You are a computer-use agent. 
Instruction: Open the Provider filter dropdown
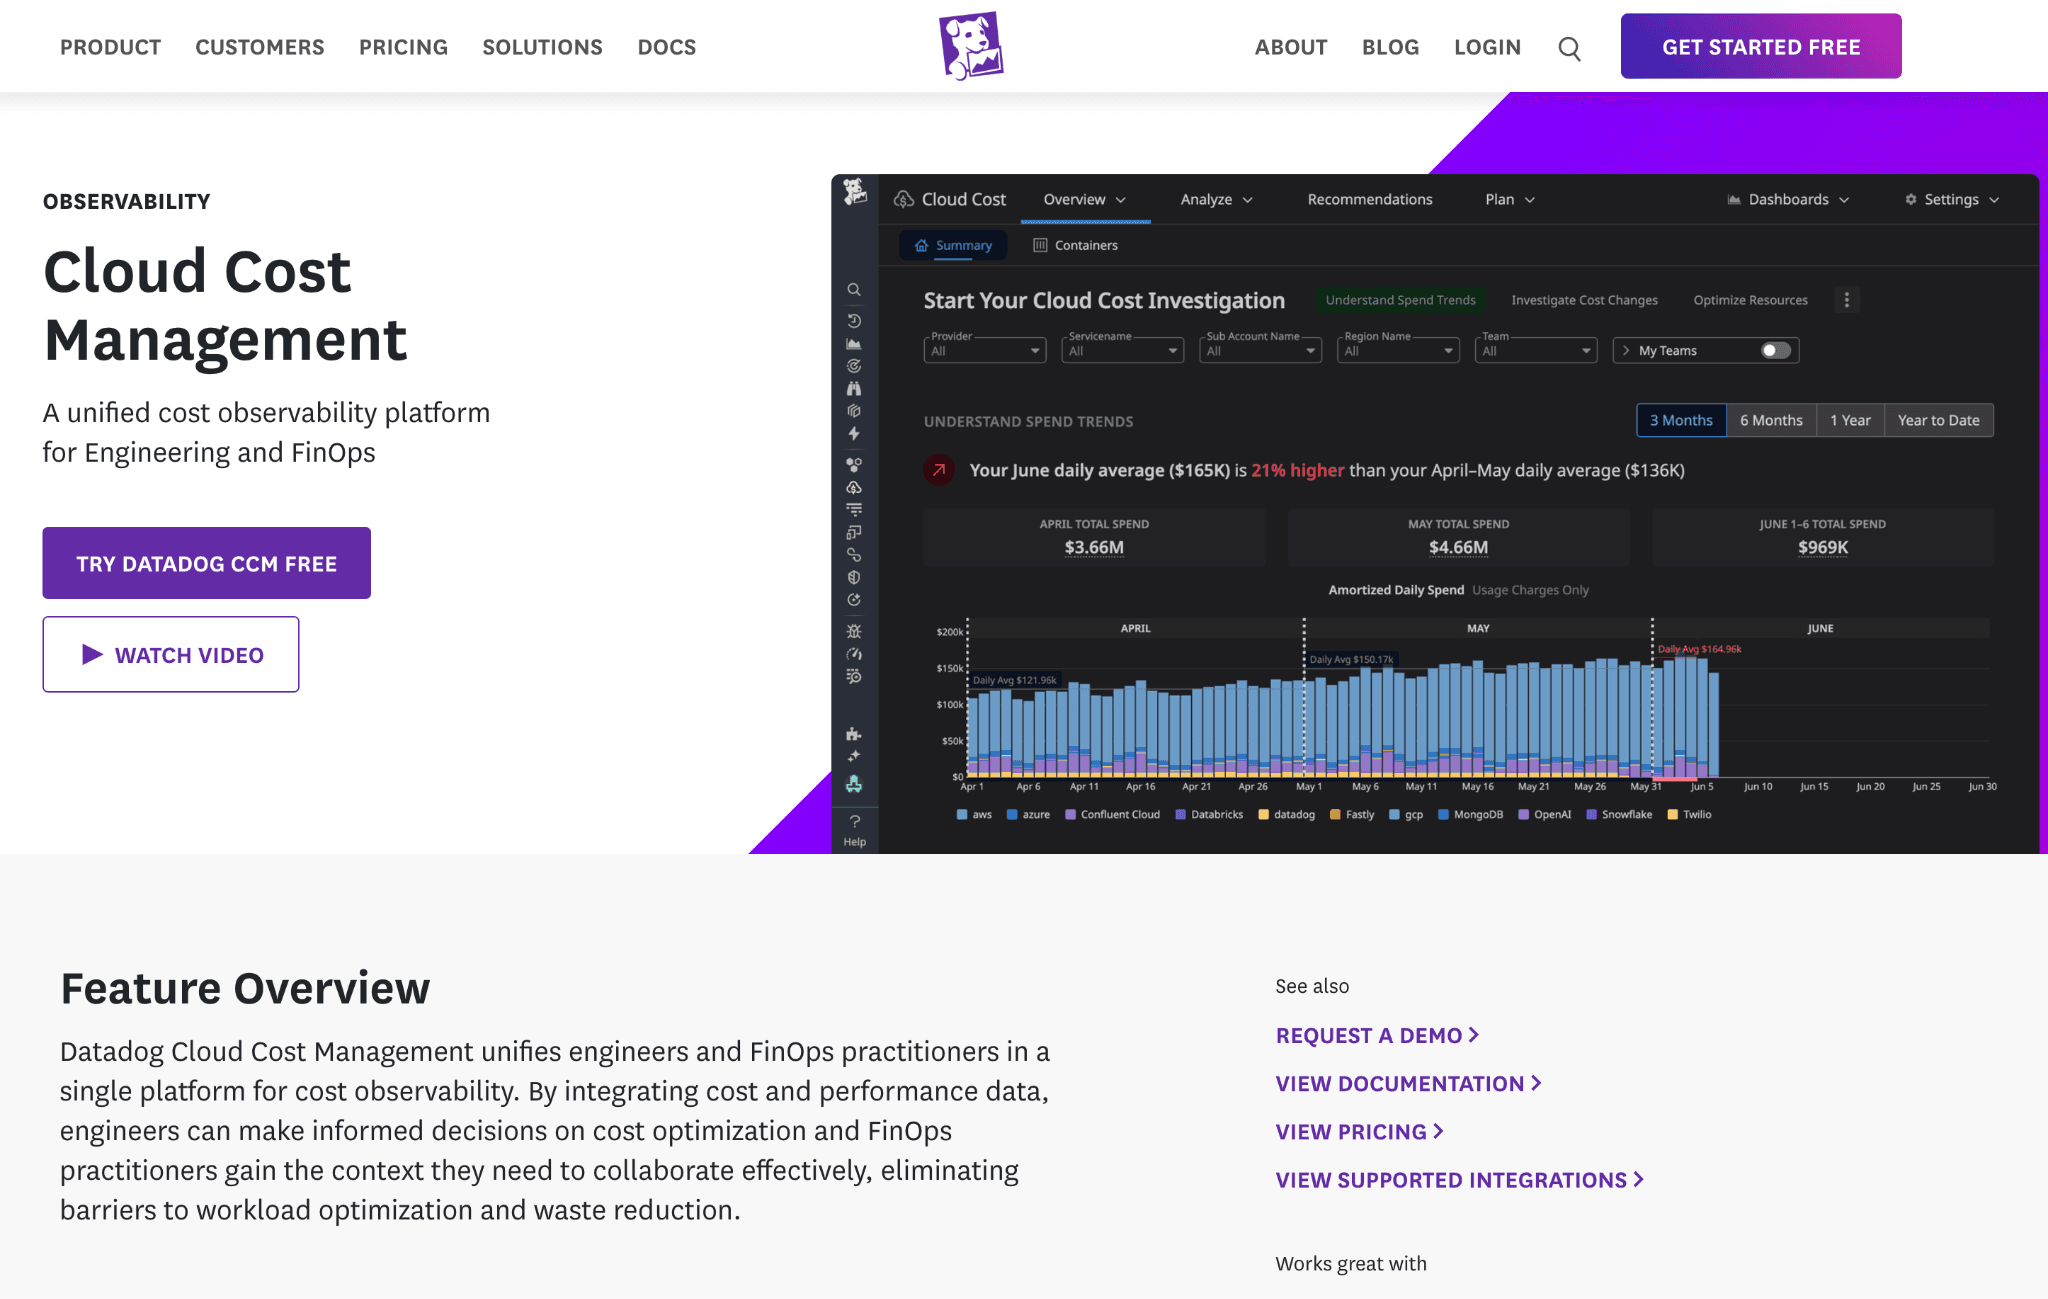point(985,350)
